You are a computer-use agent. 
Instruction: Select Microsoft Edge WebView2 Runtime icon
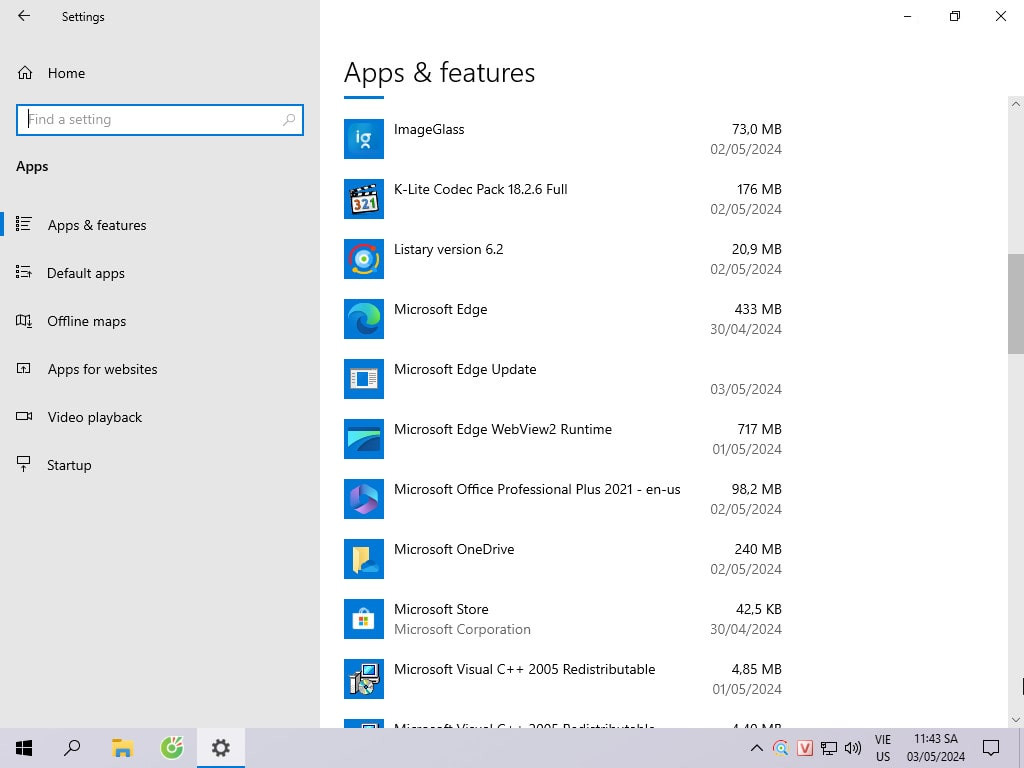tap(364, 439)
